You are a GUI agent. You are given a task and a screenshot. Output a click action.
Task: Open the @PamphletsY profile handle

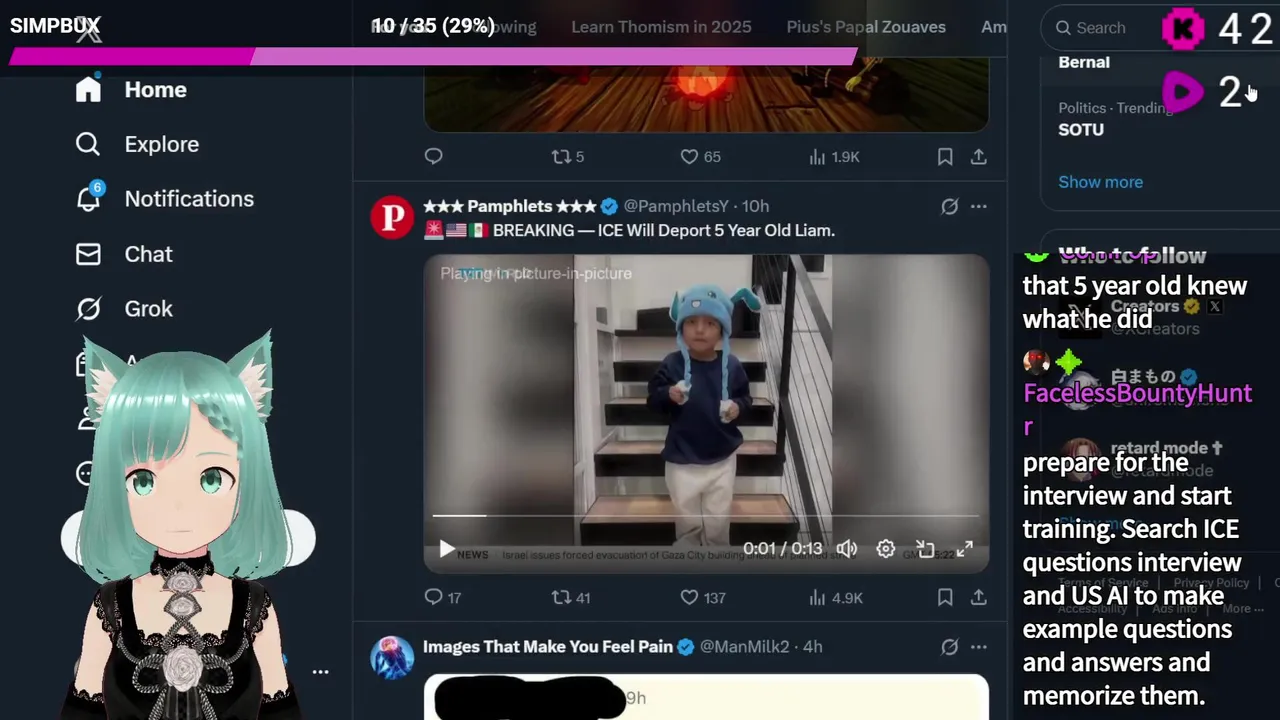point(676,206)
